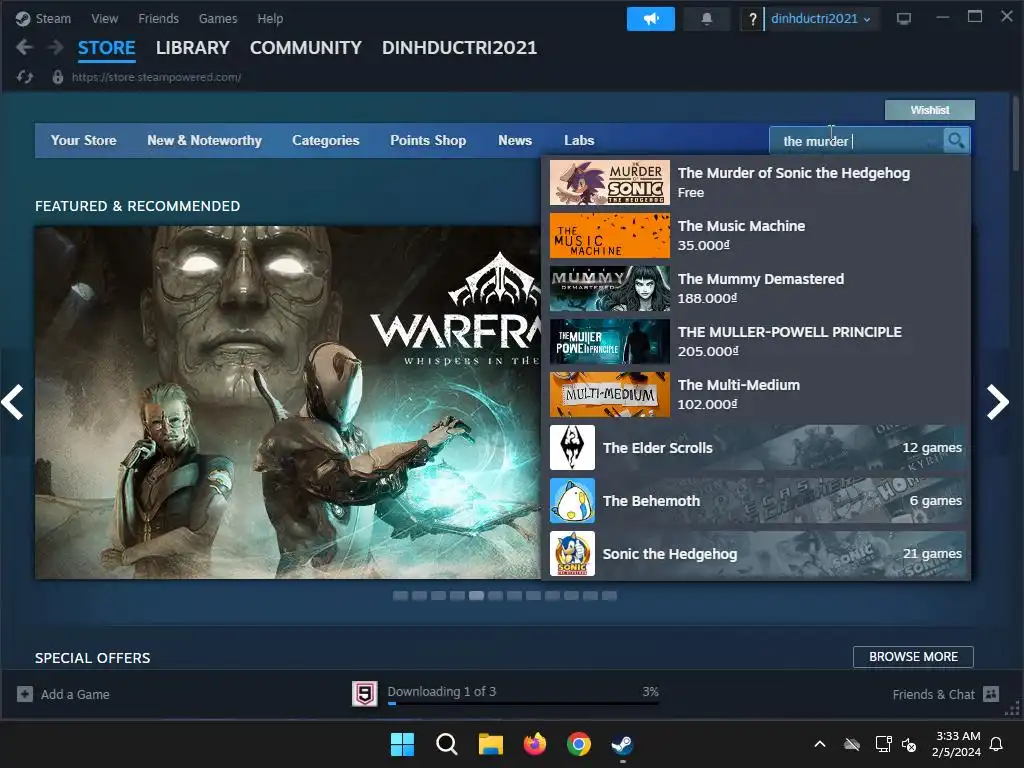
Task: Click the download progress bar
Action: click(523, 703)
